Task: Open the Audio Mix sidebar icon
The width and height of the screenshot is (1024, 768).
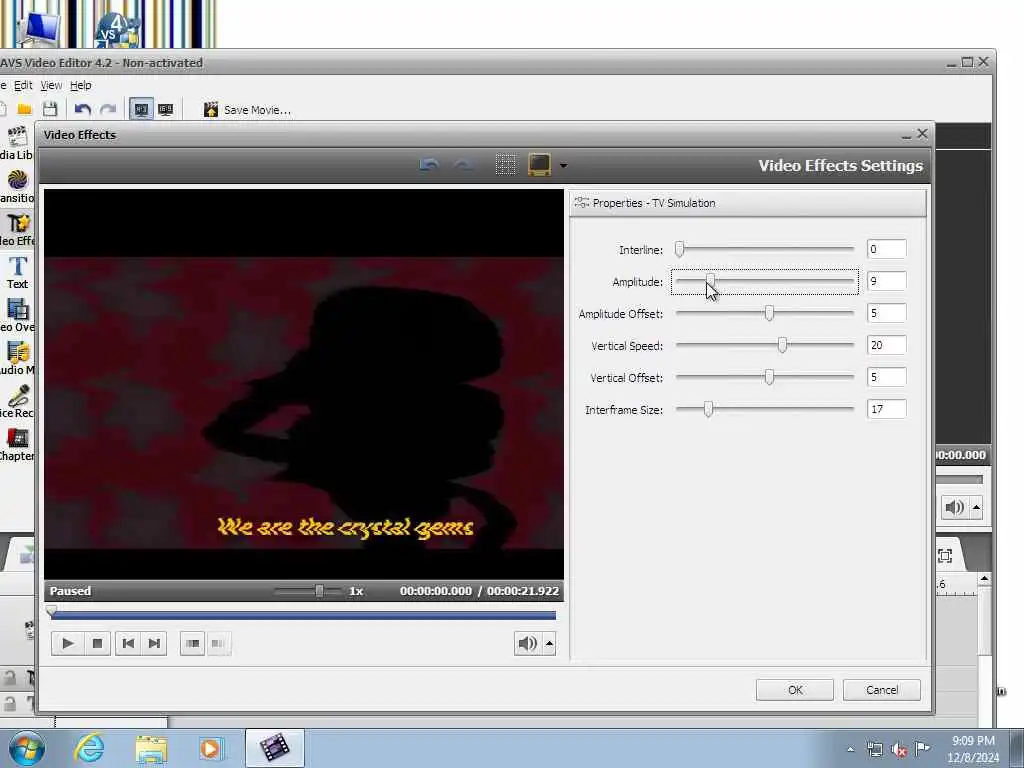Action: tap(18, 359)
